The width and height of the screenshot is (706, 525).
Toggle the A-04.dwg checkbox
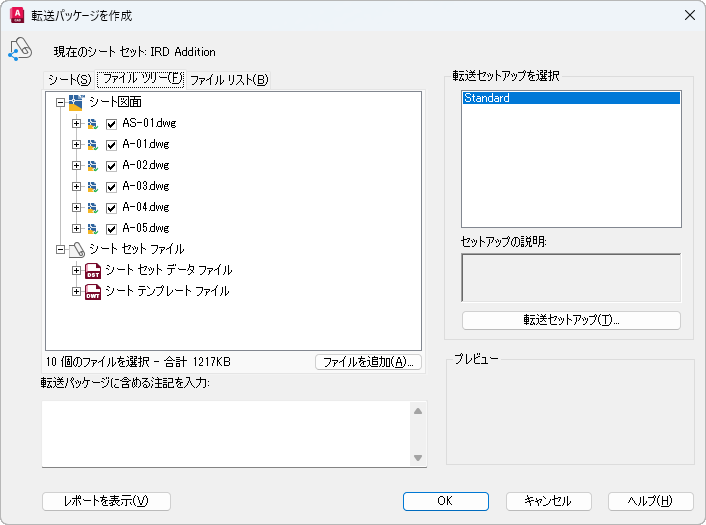pyautogui.click(x=112, y=208)
